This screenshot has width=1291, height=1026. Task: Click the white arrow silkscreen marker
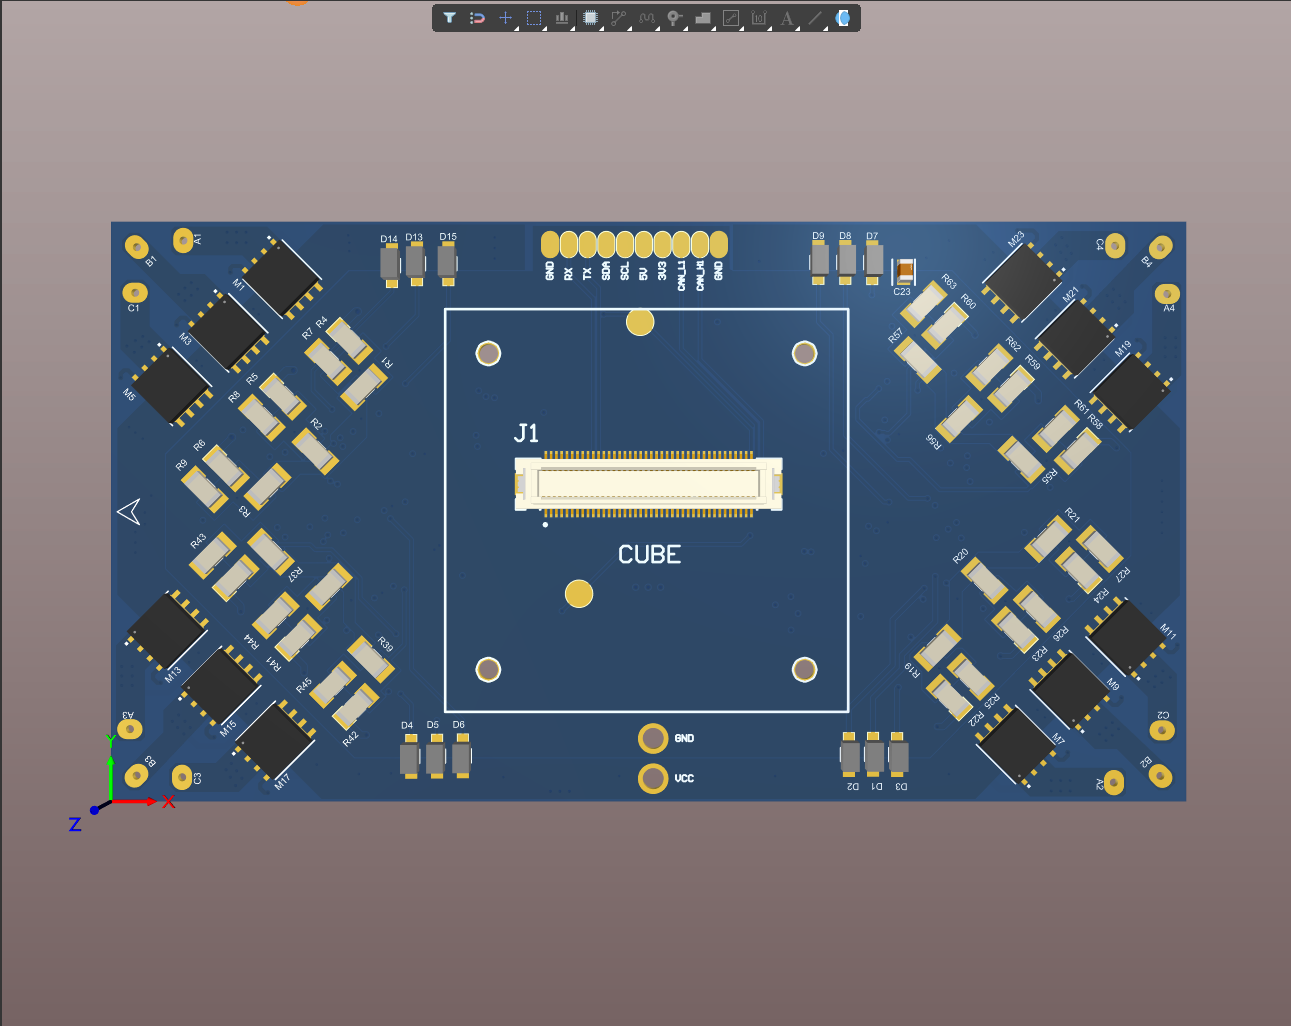click(129, 511)
